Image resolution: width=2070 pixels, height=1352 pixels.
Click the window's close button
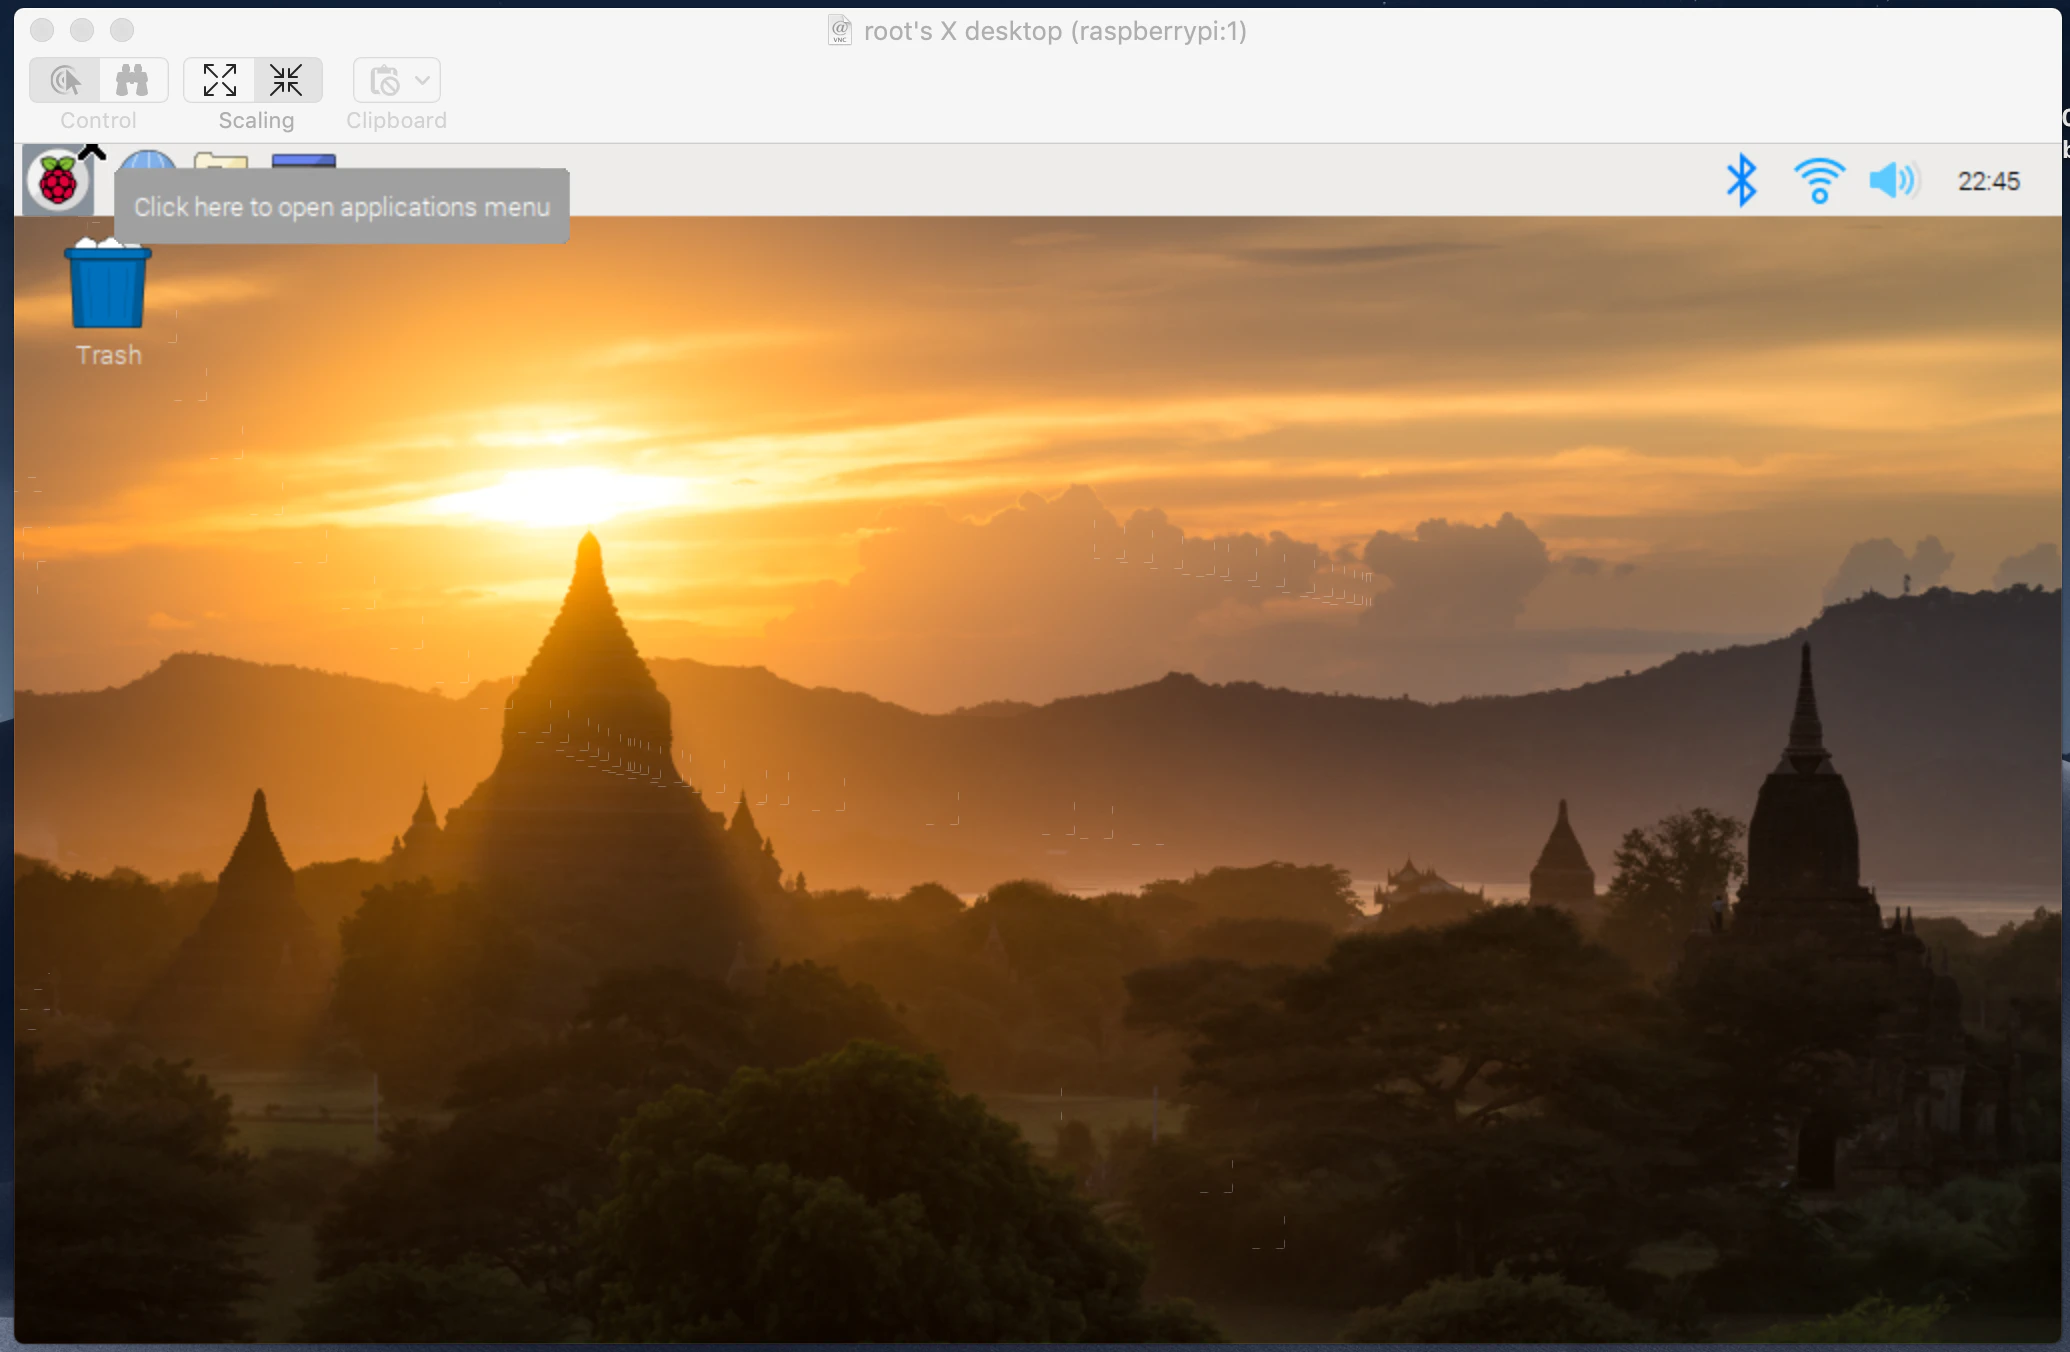(42, 30)
